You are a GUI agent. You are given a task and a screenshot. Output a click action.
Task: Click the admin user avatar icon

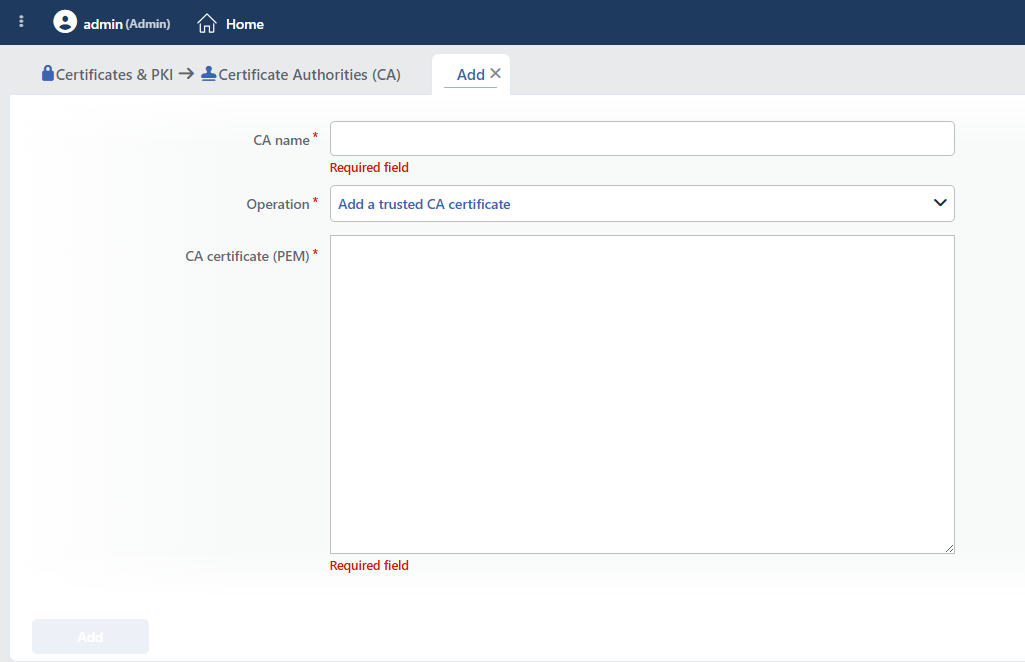pos(65,22)
